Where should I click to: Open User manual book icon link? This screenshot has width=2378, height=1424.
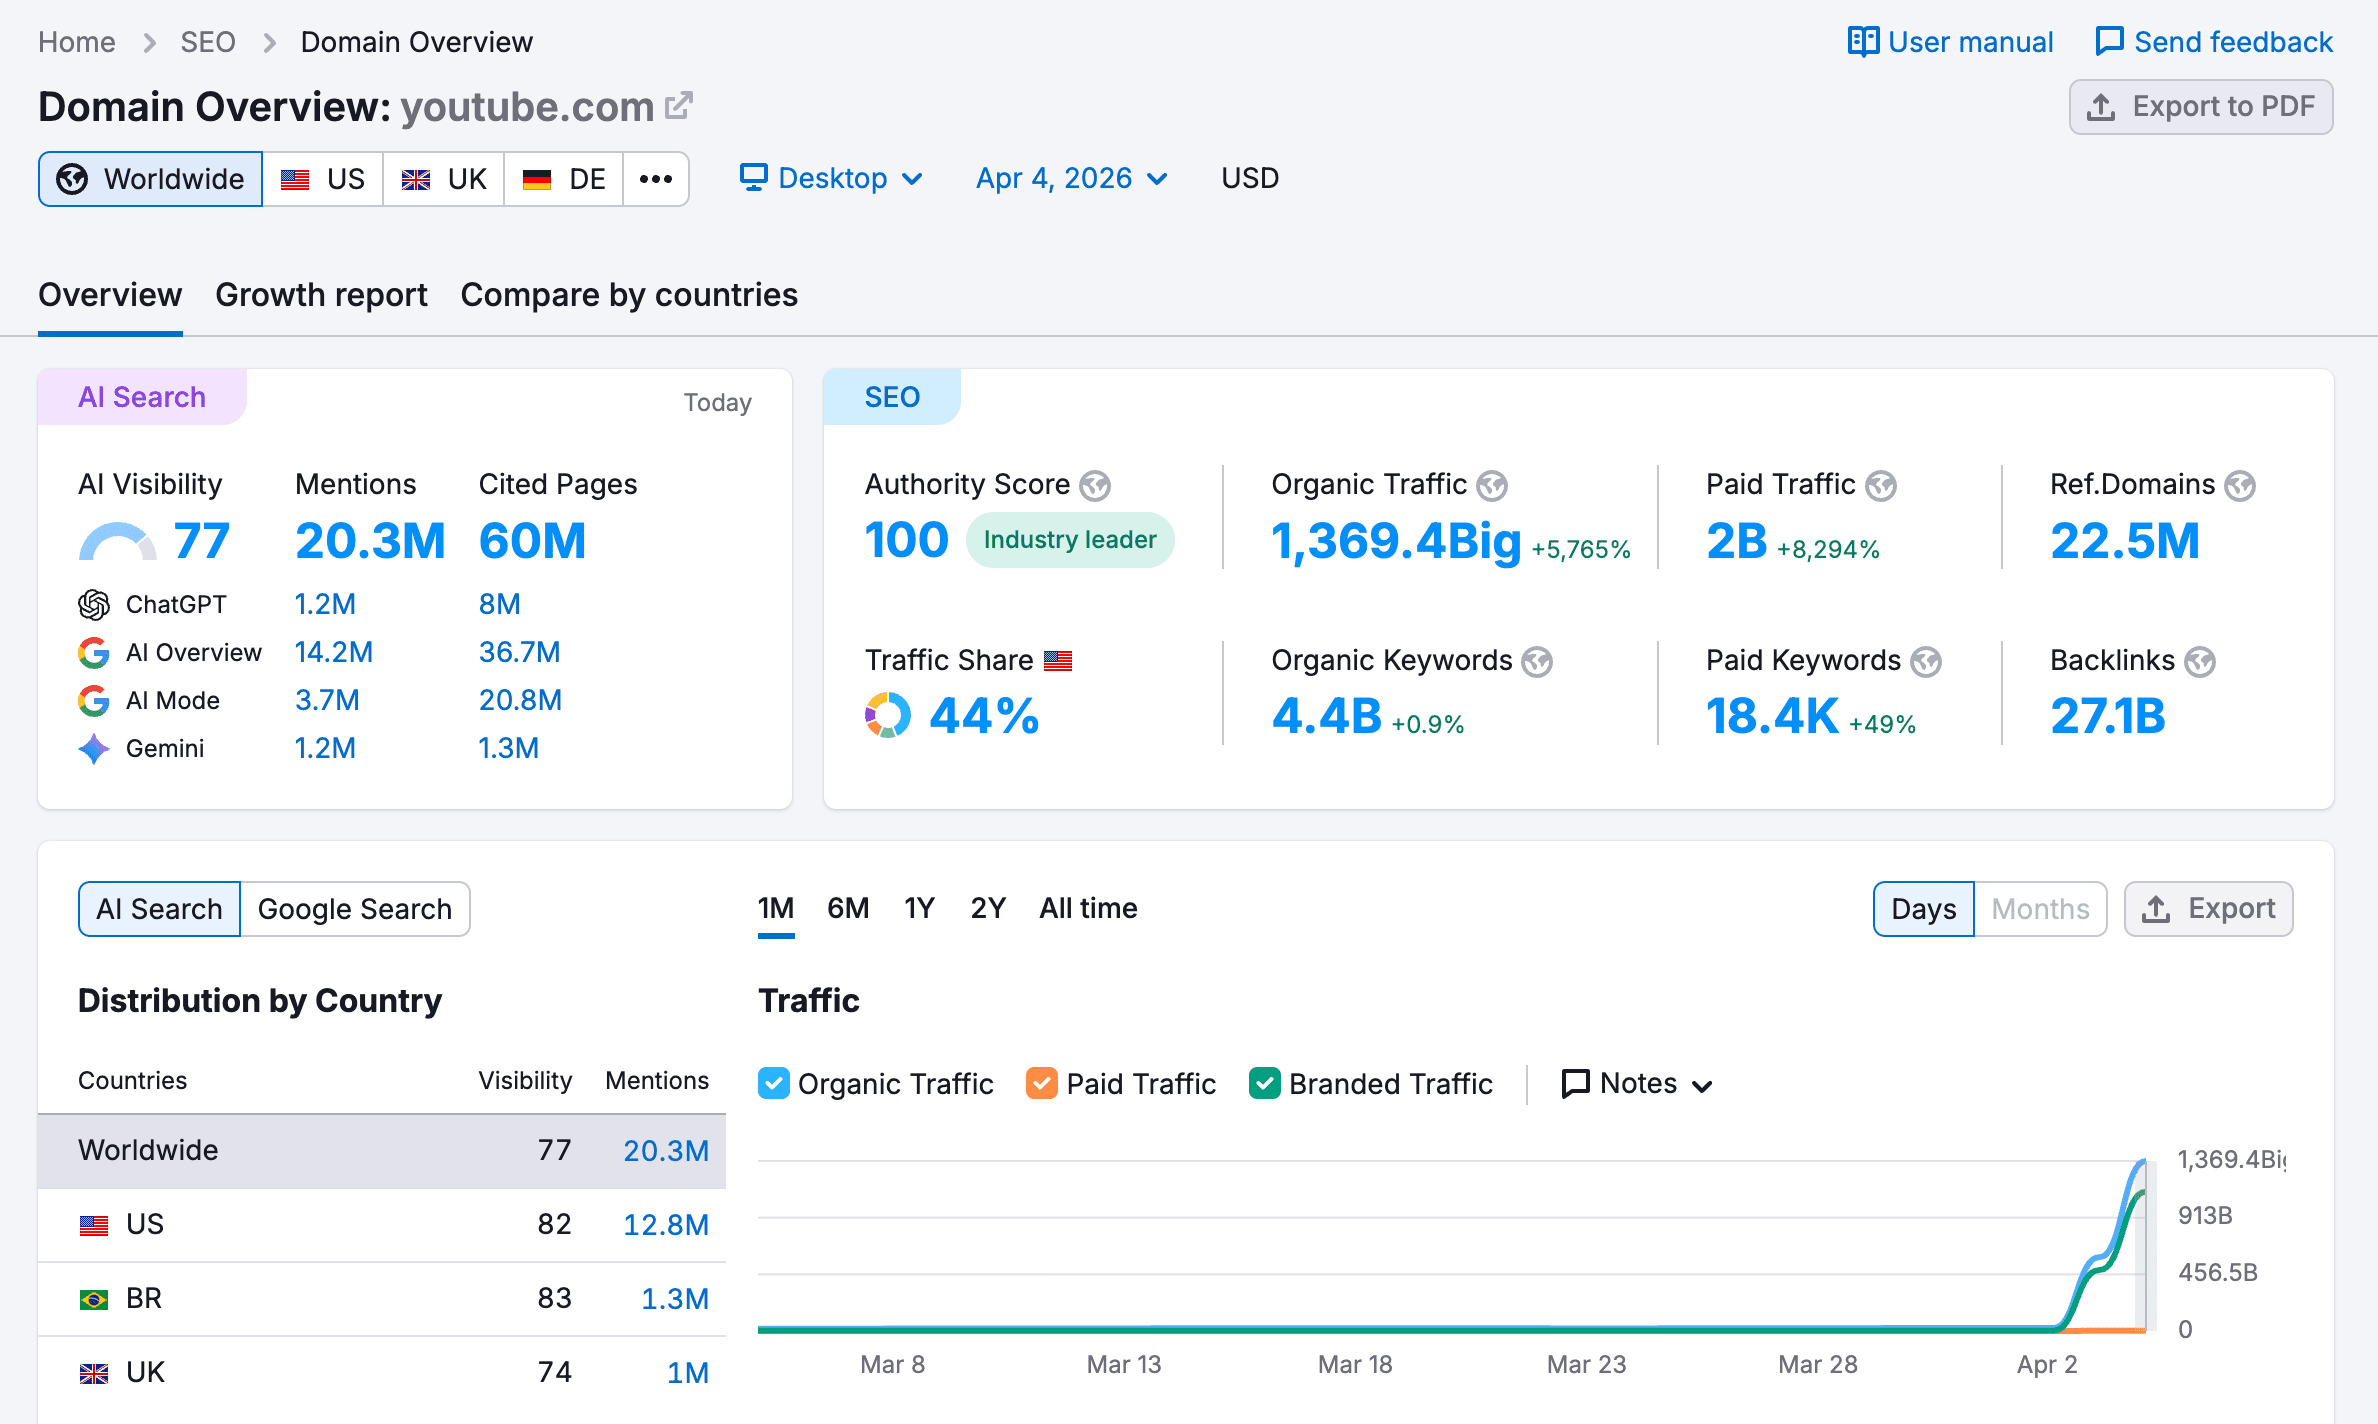(x=1863, y=42)
